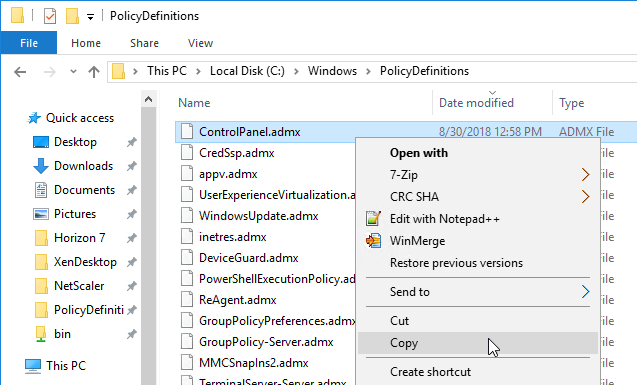Click the navigation pane scroll-up arrow
Screen dimensions: 637x385
pos(149,99)
